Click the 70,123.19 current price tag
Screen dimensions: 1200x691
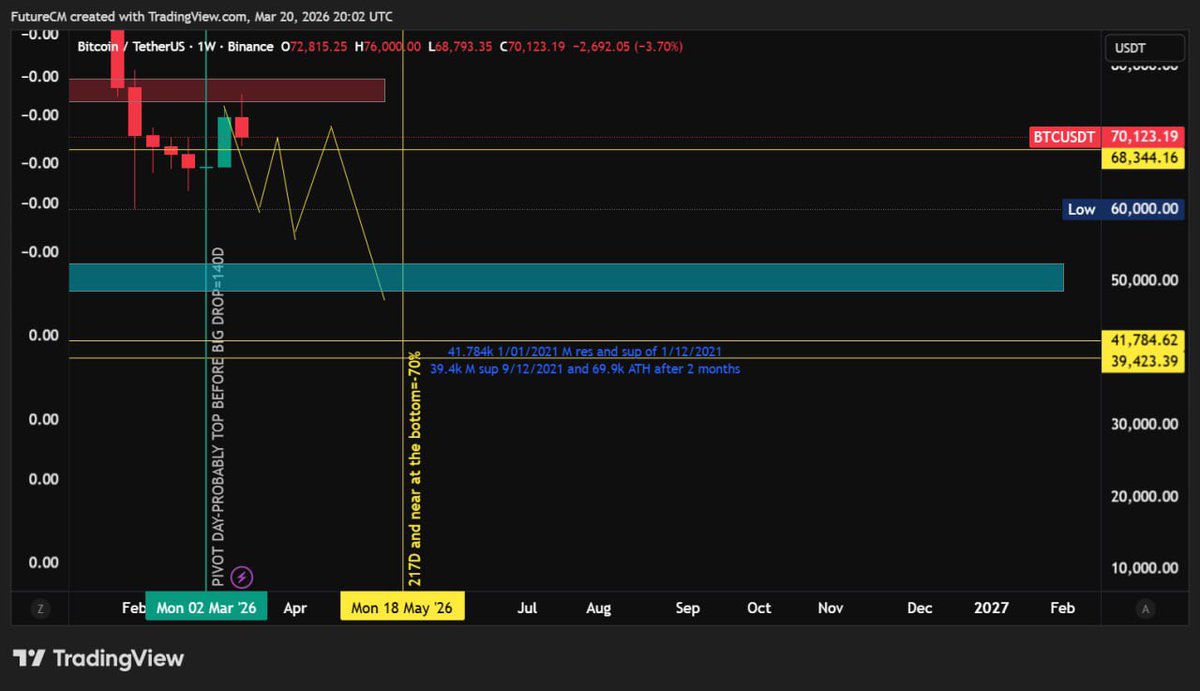pyautogui.click(x=1145, y=138)
